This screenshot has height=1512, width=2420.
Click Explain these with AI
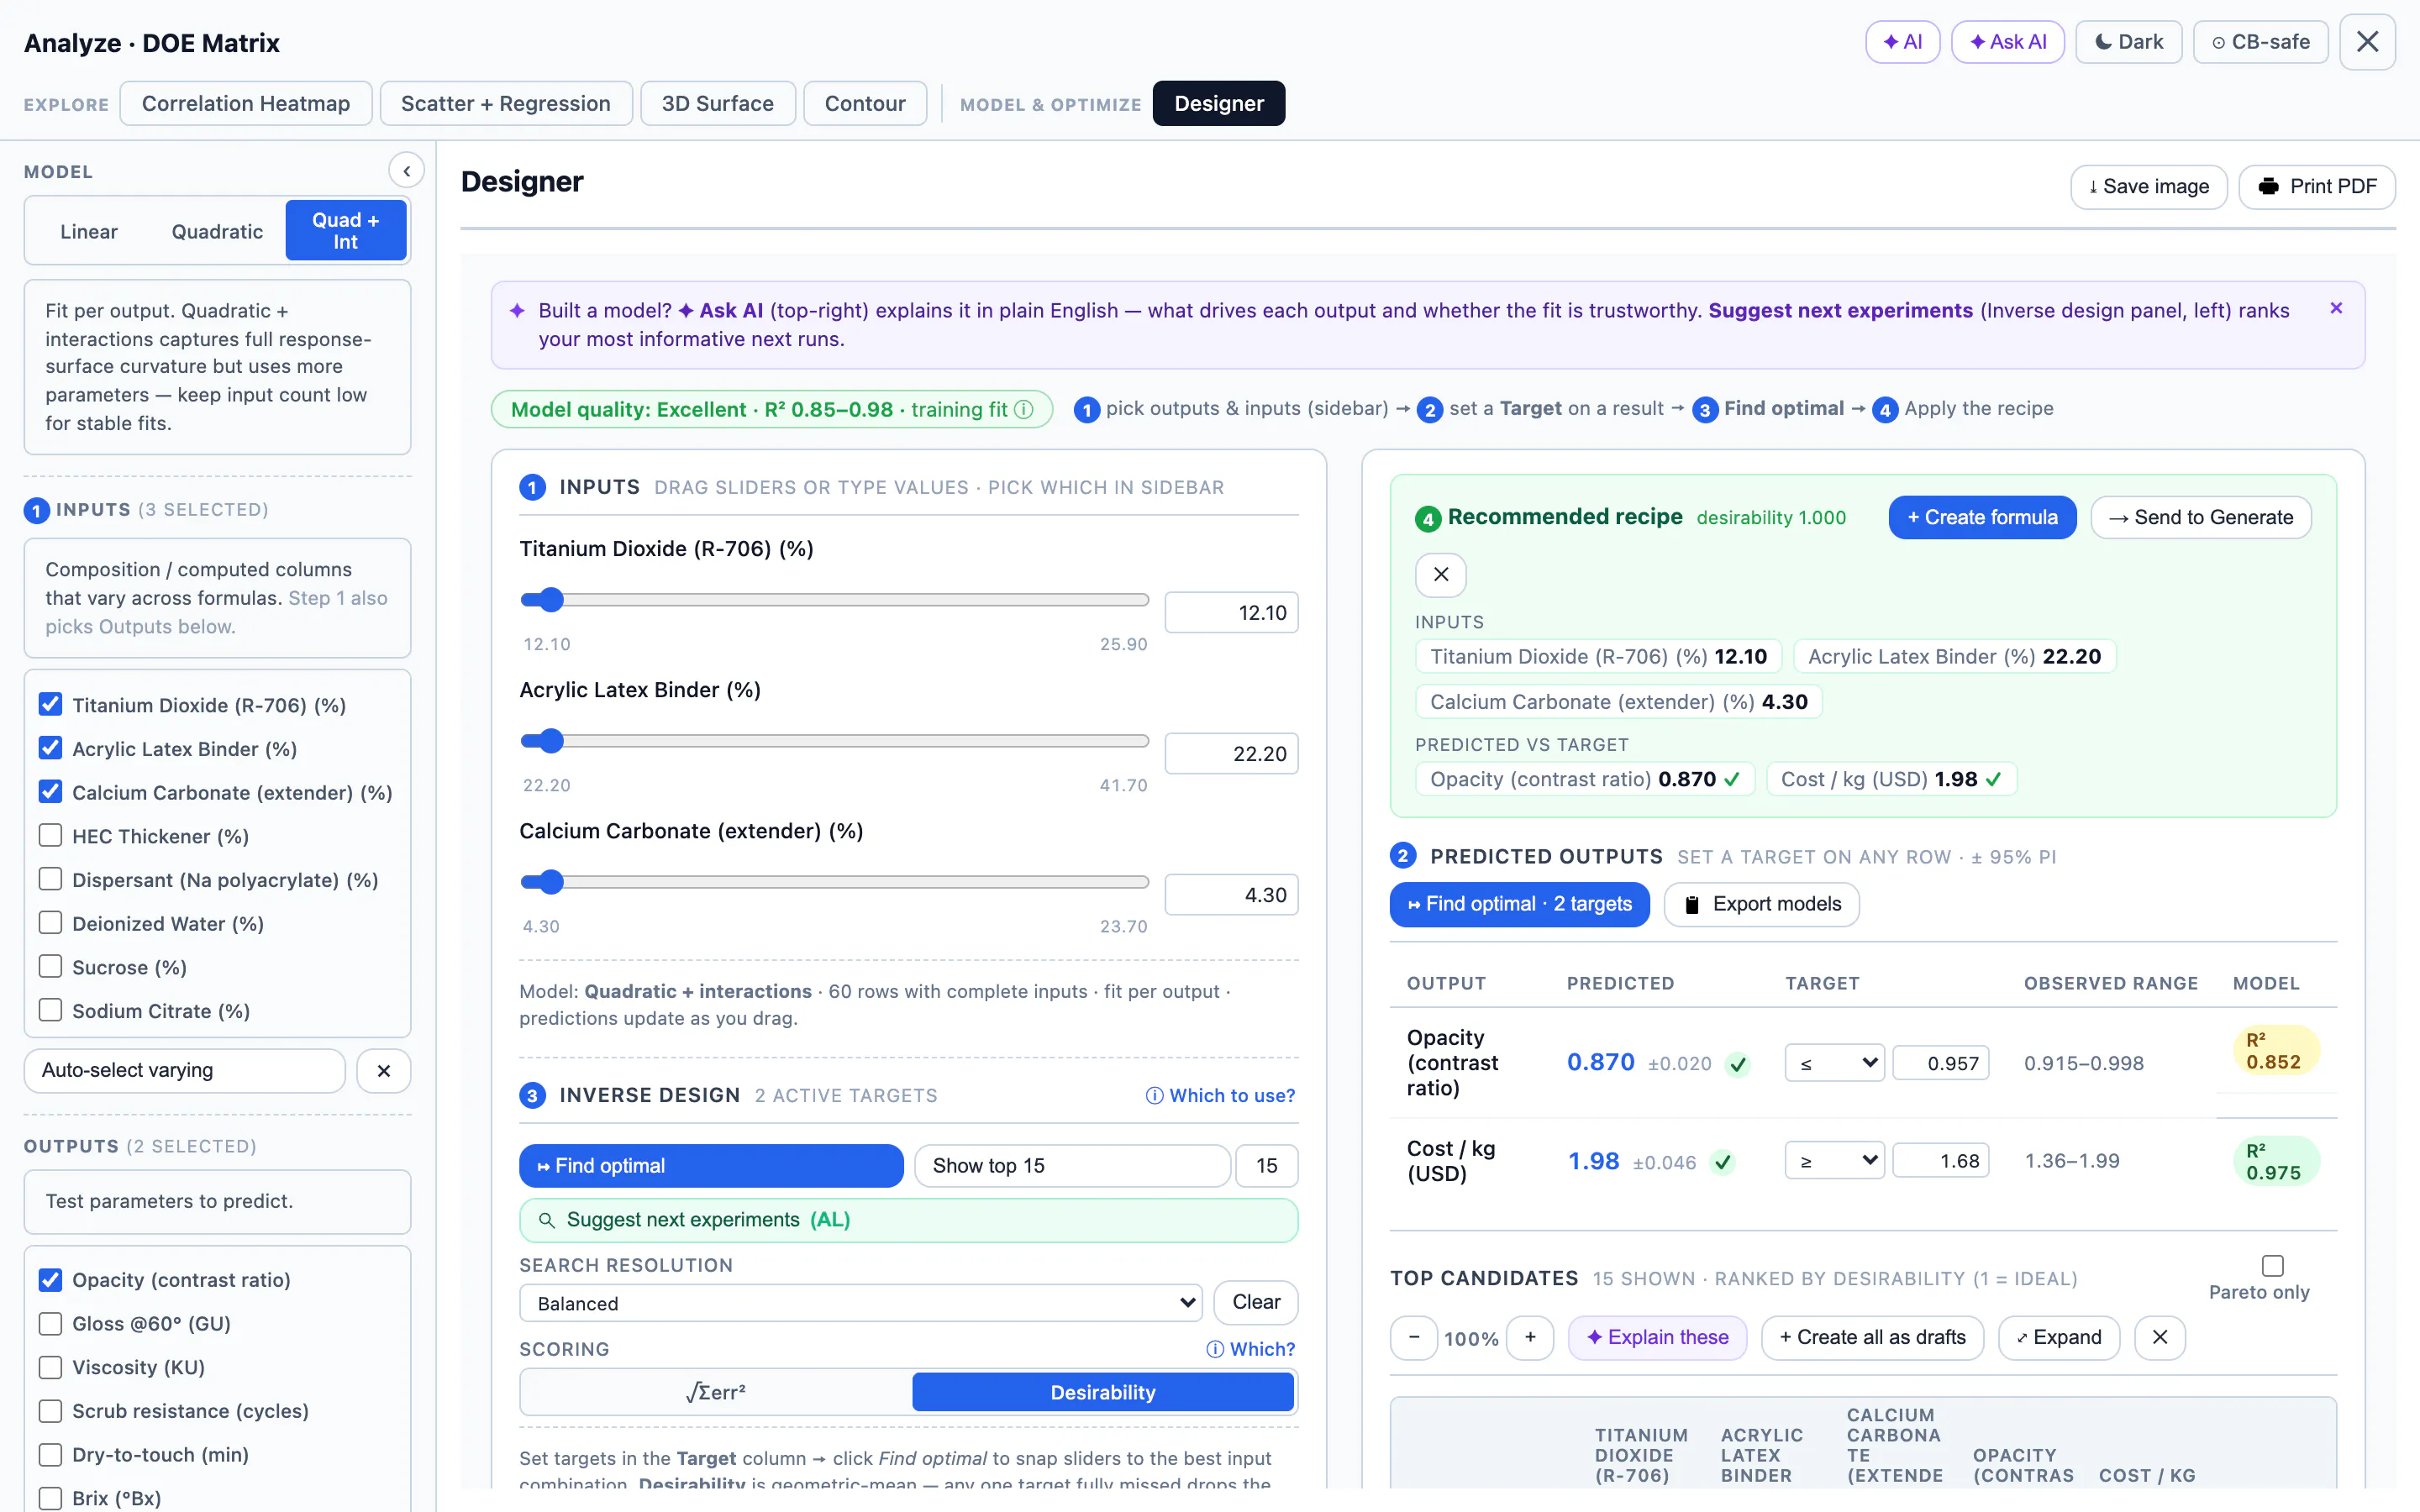(x=1657, y=1337)
